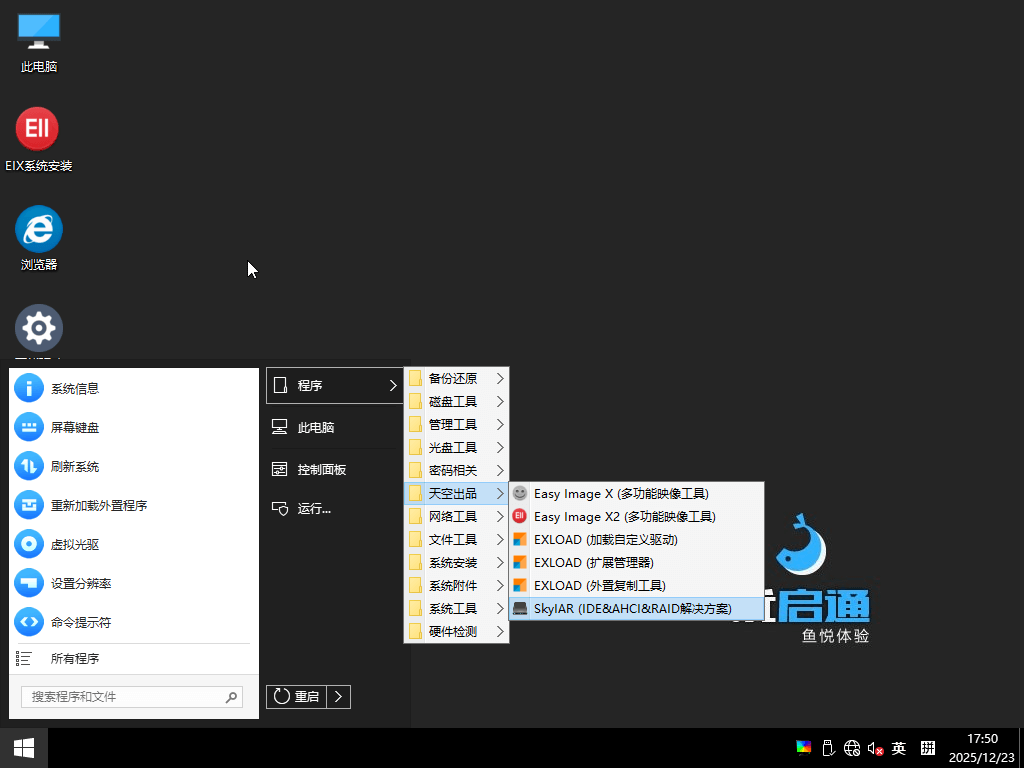Show 所有程序 list

[134, 658]
